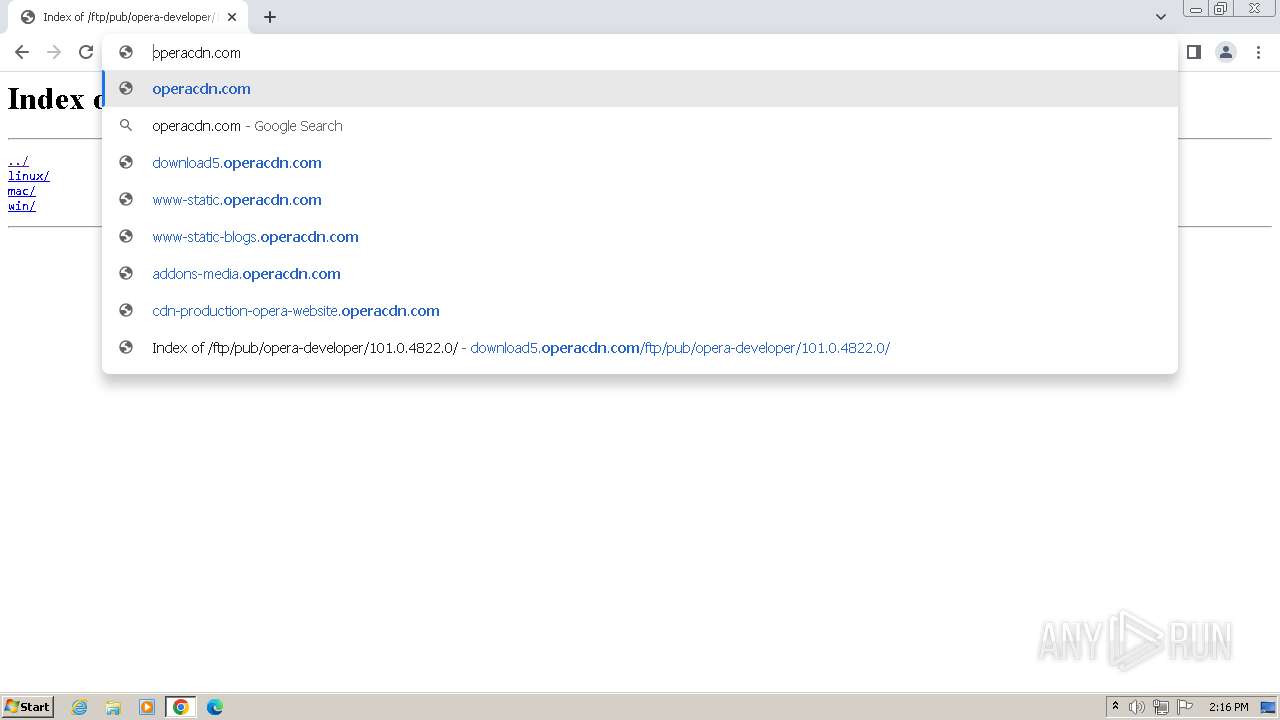
Task: Open the parent directory ../ link
Action: pos(18,161)
